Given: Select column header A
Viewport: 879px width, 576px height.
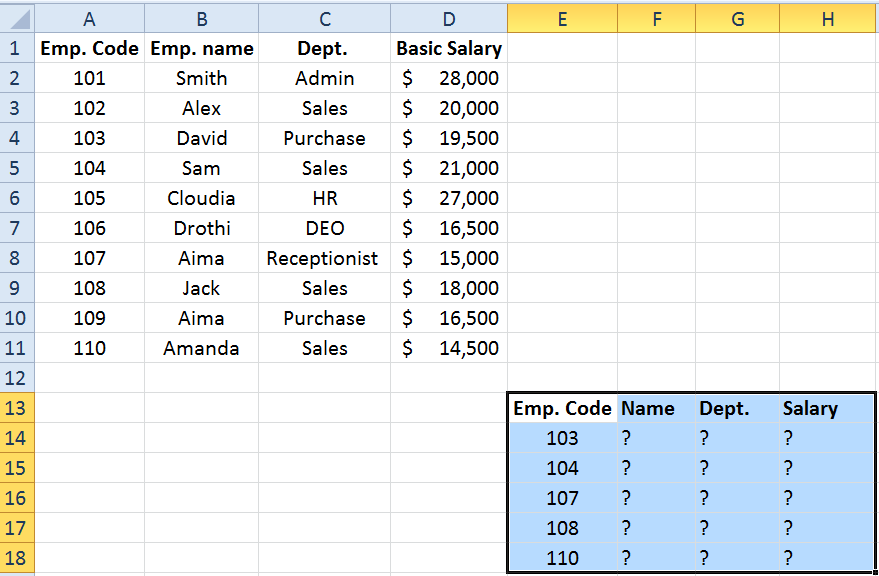Looking at the screenshot, I should tap(89, 19).
